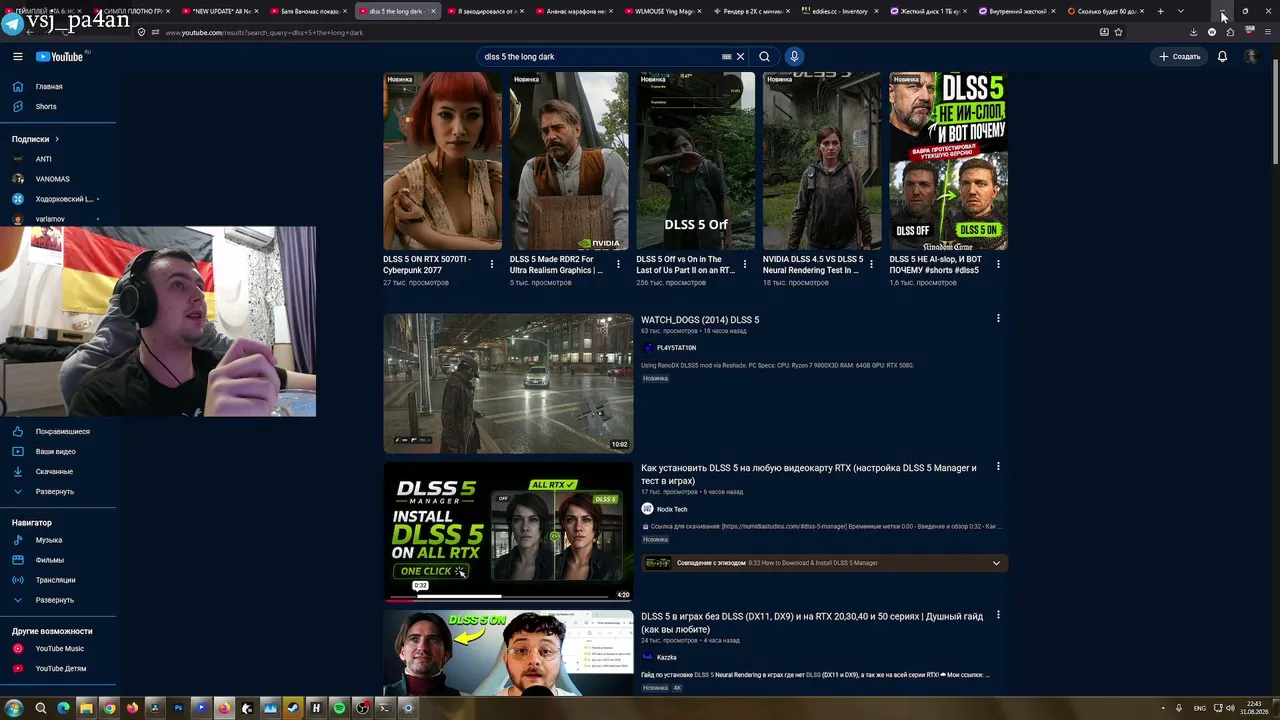The width and height of the screenshot is (1280, 720).
Task: Open Ваши видео in the sidebar
Action: click(58, 452)
